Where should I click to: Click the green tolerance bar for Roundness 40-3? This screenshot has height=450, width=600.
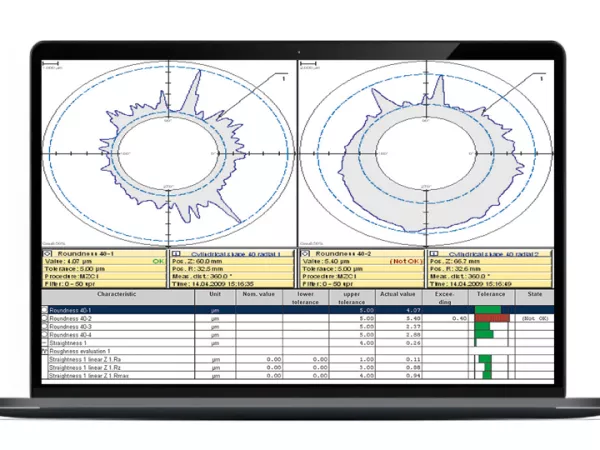point(482,327)
